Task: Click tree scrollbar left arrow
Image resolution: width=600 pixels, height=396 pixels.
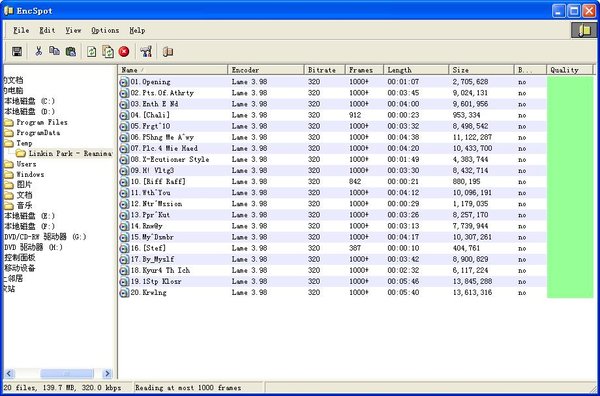Action: 9,373
